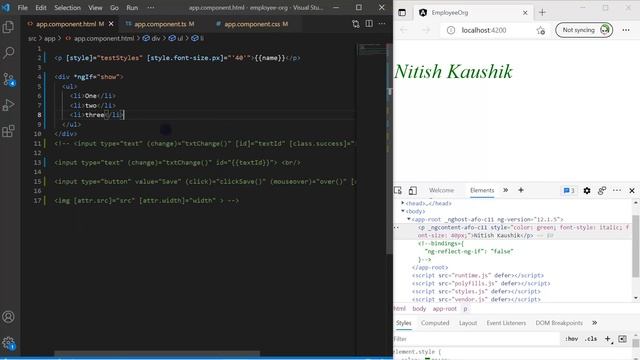Toggle the :hov element state button
Screen dimensions: 640x360
(571, 339)
